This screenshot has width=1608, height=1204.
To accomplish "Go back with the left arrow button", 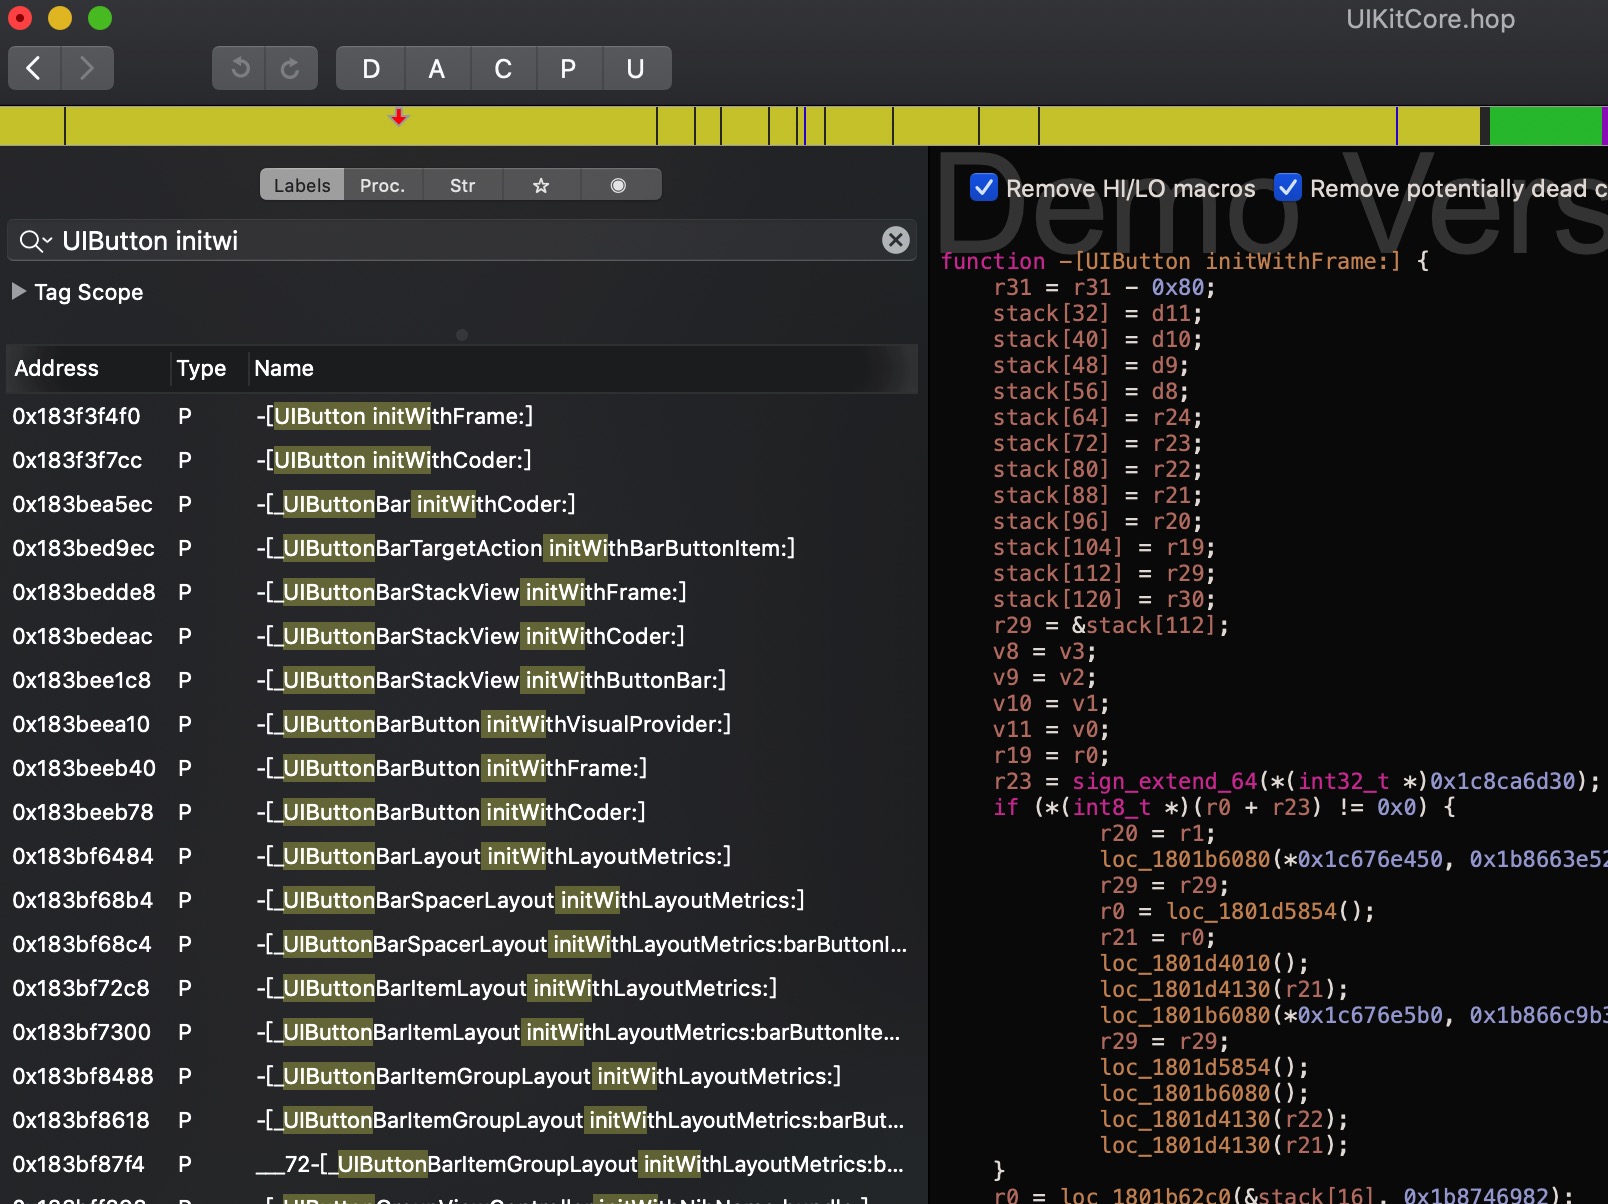I will [x=34, y=68].
